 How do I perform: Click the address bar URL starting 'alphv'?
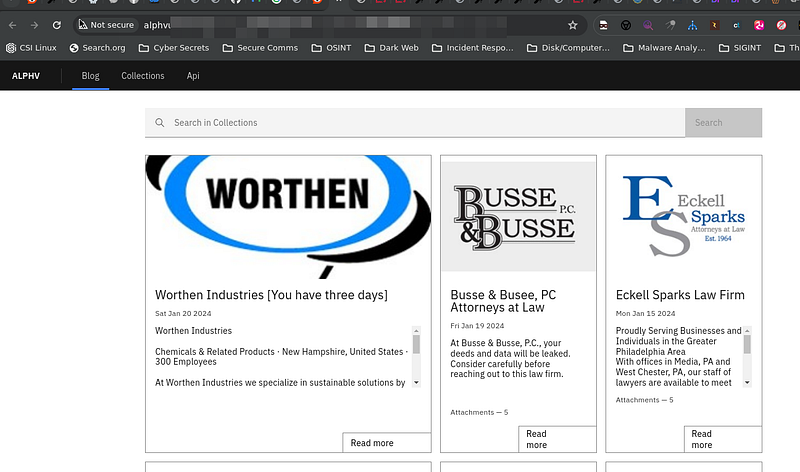157,25
